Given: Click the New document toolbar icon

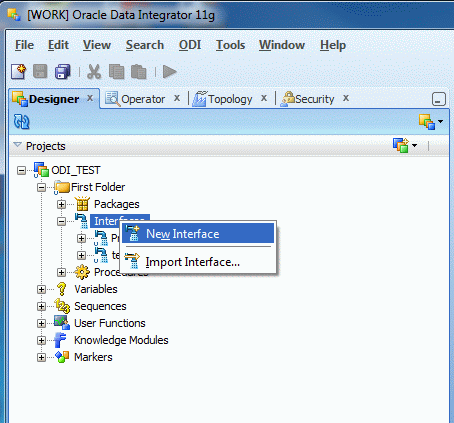Looking at the screenshot, I should [19, 72].
